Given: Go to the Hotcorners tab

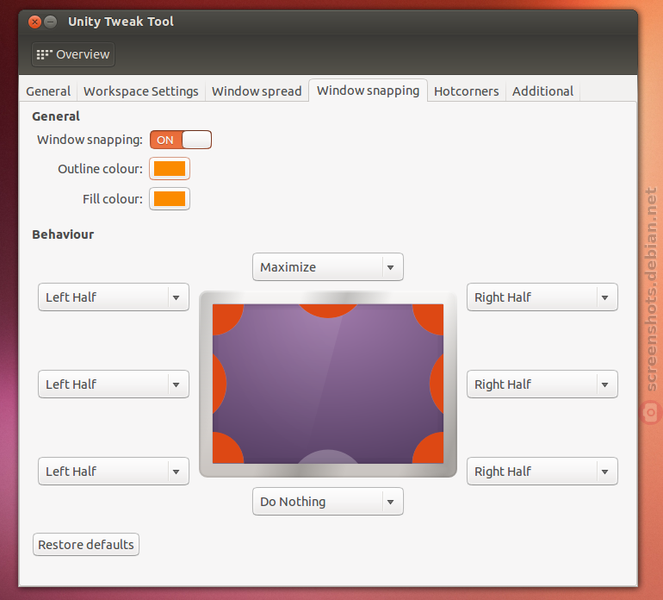Looking at the screenshot, I should pos(466,91).
